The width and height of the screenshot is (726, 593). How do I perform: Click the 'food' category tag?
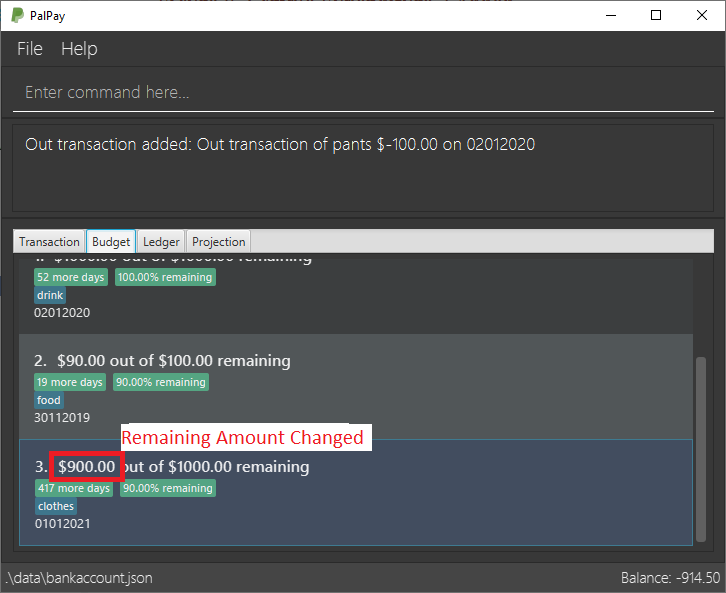(x=49, y=400)
